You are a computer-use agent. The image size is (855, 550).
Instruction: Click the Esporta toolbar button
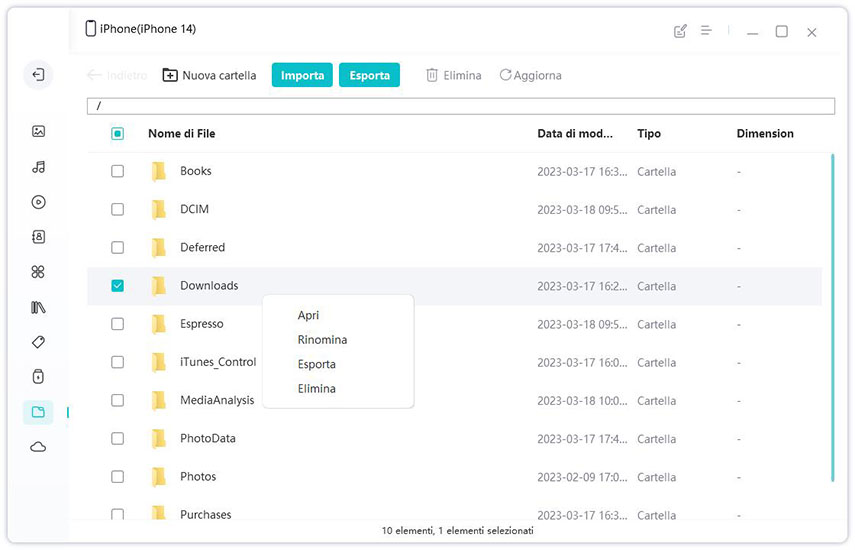[369, 76]
